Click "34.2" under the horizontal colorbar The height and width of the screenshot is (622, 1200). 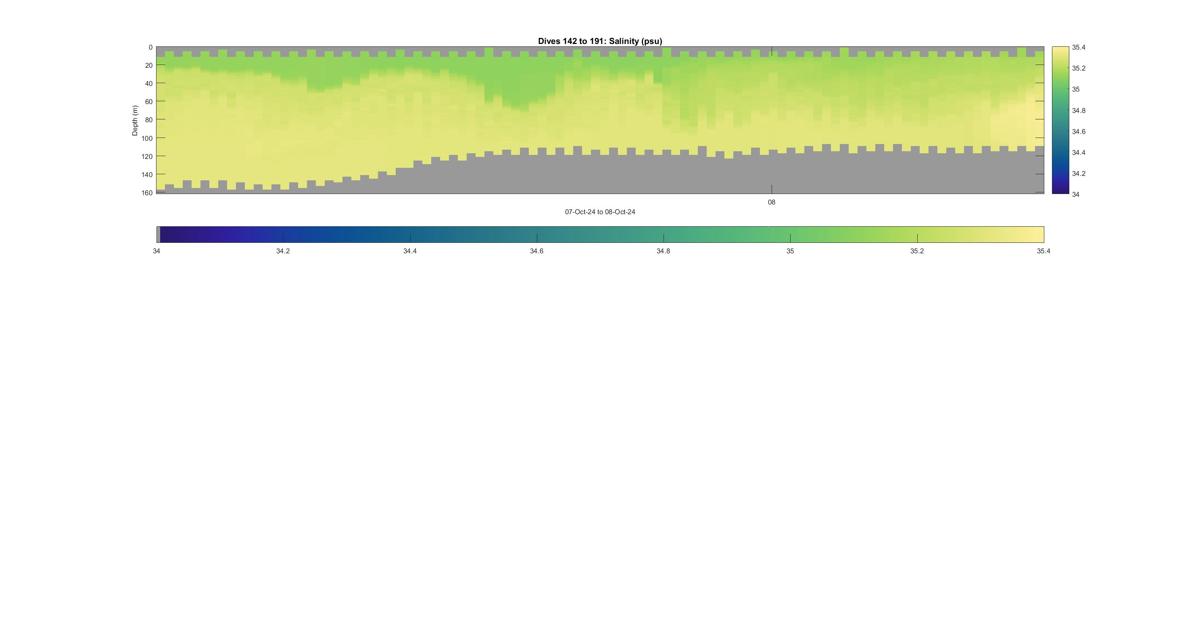283,251
